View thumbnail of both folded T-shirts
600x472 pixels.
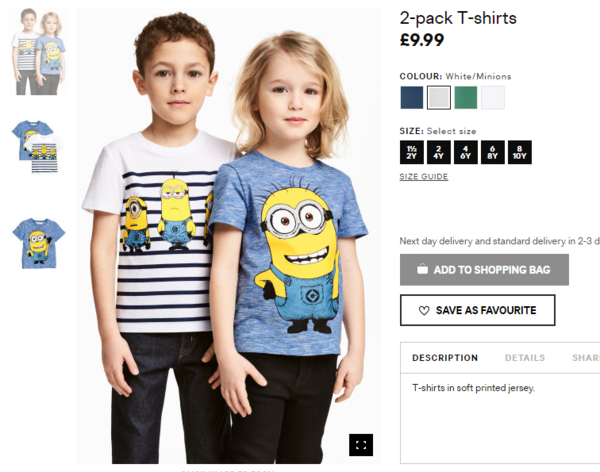pyautogui.click(x=38, y=147)
